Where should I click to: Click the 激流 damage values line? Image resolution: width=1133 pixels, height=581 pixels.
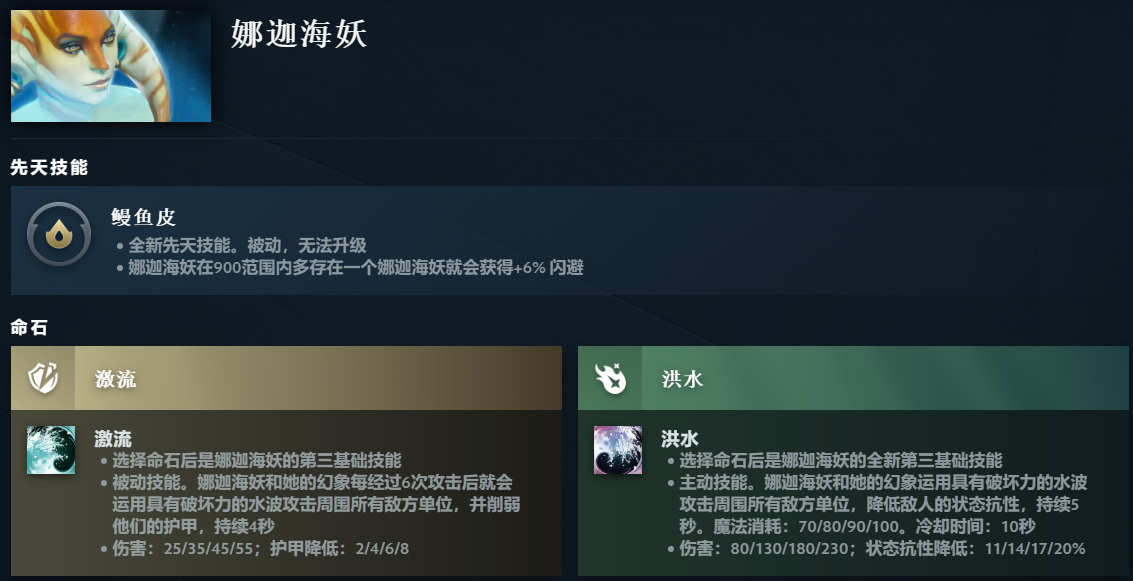(260, 548)
